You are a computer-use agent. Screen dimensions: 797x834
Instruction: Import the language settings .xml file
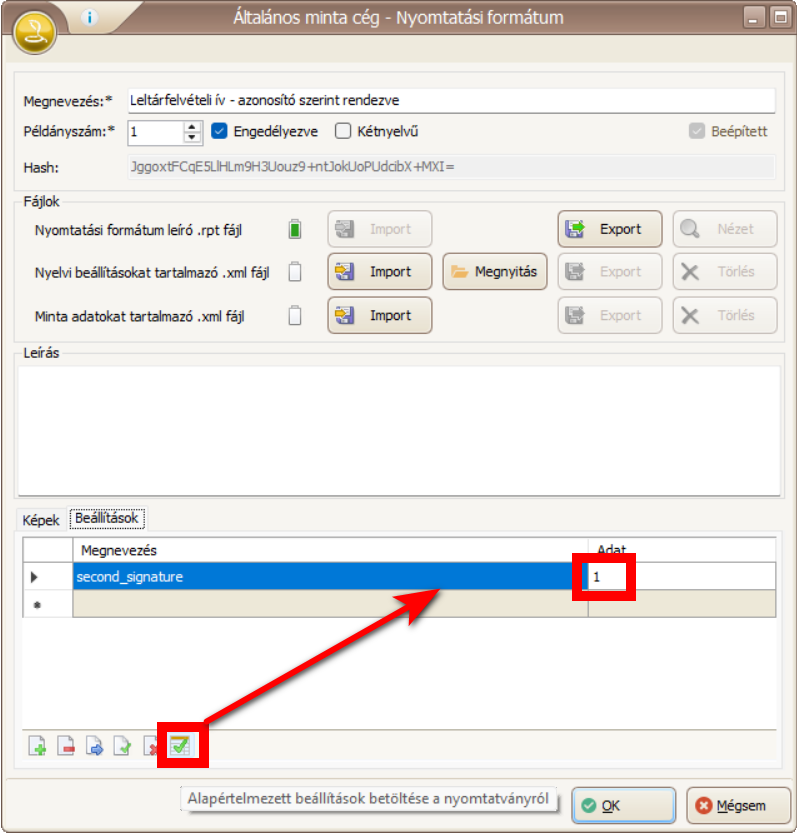pyautogui.click(x=379, y=272)
